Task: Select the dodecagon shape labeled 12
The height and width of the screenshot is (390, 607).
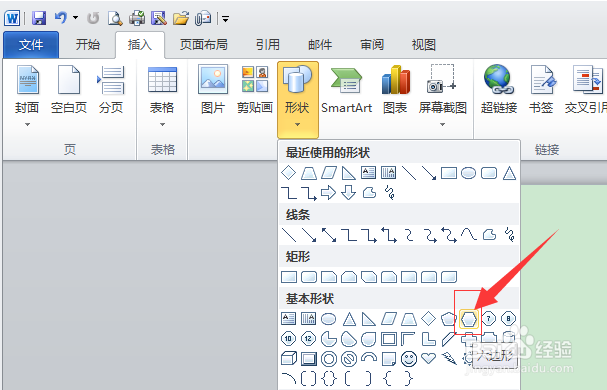Action: 309,339
